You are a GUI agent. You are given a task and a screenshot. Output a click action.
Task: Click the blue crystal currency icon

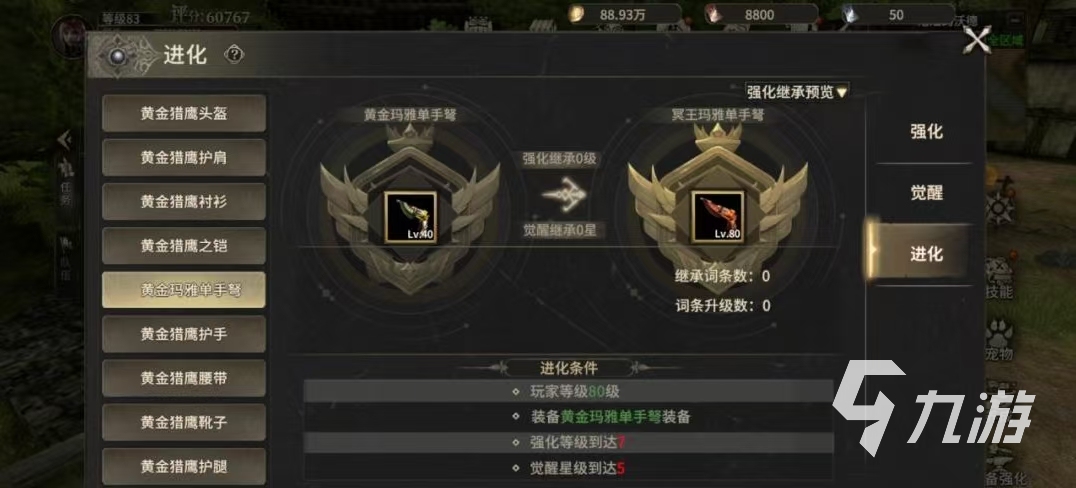click(x=851, y=14)
